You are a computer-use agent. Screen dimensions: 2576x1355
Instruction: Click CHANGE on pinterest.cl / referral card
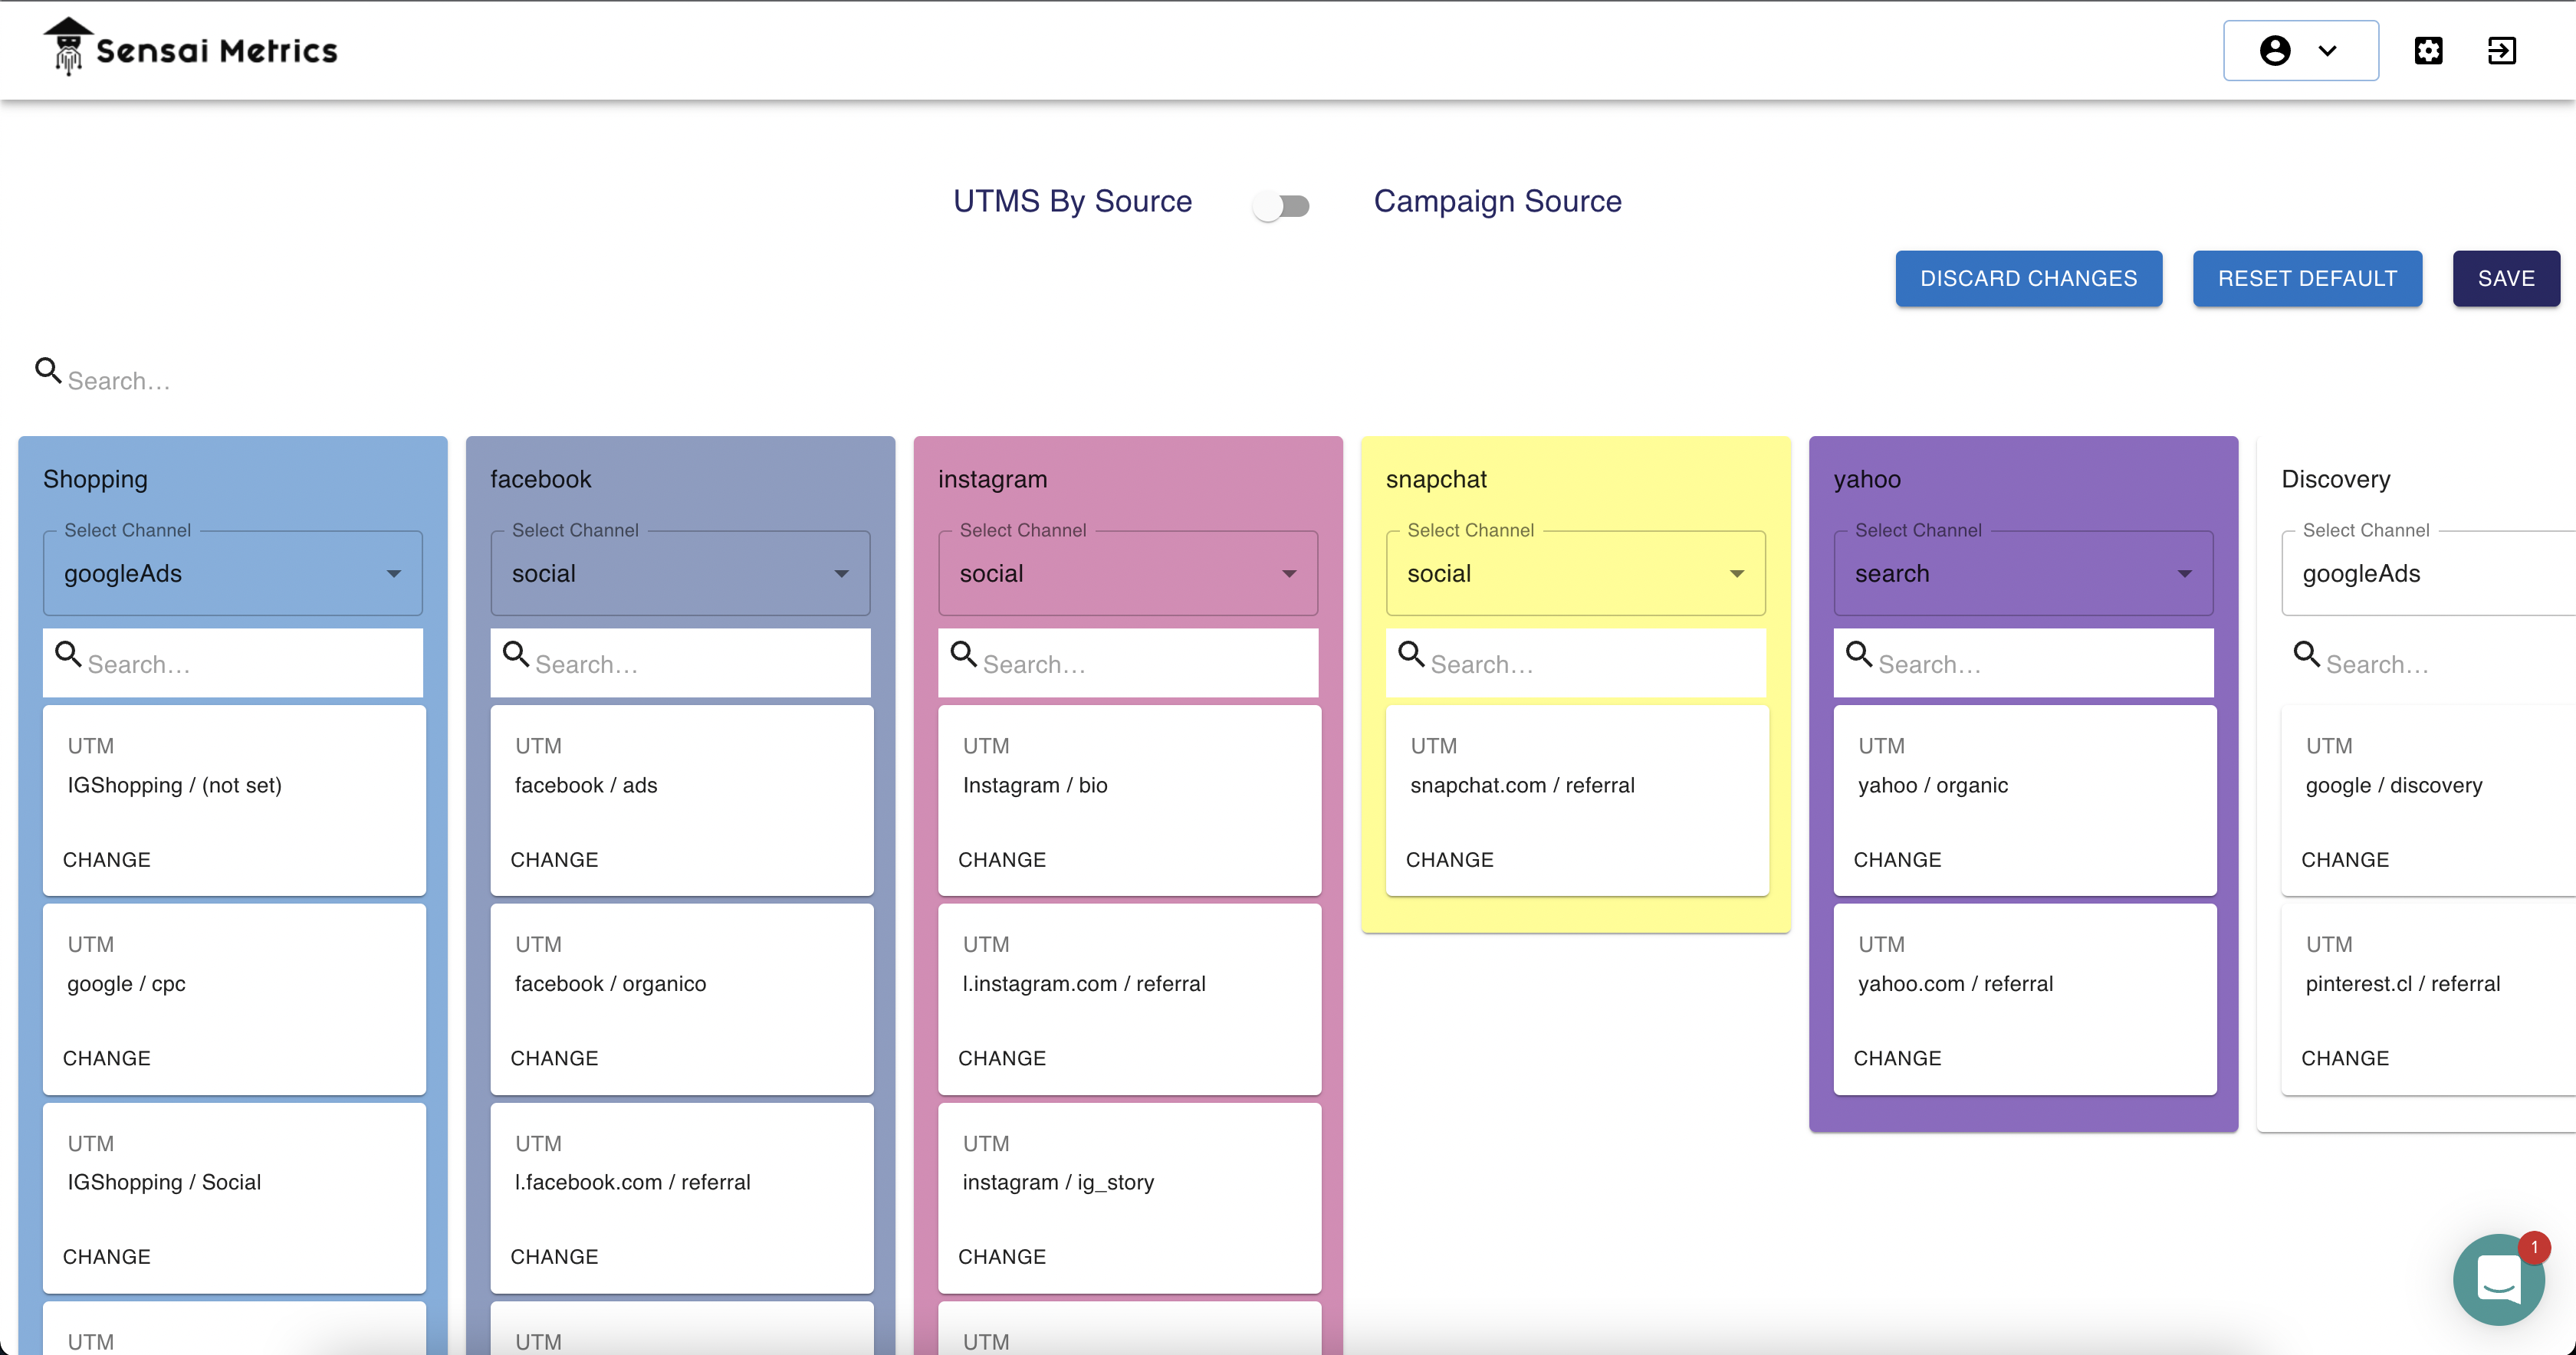[x=2345, y=1058]
